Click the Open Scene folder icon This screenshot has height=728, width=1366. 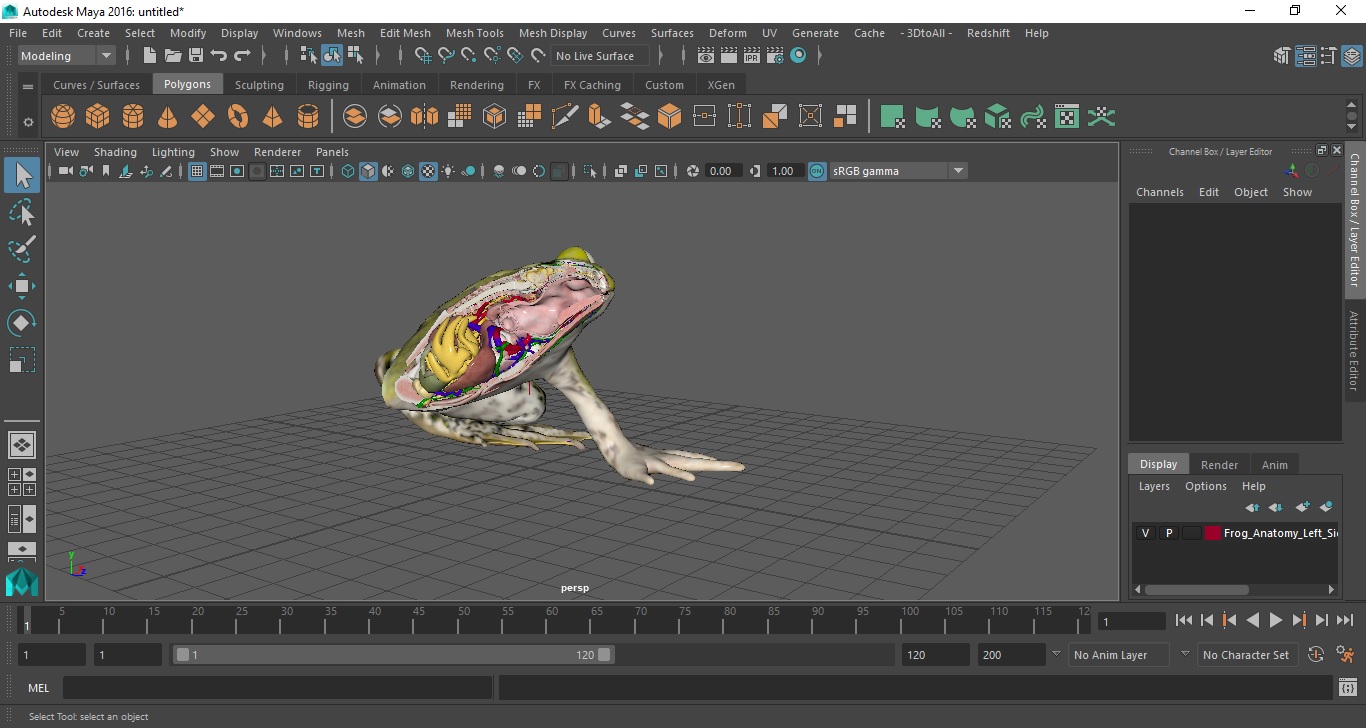click(x=173, y=56)
